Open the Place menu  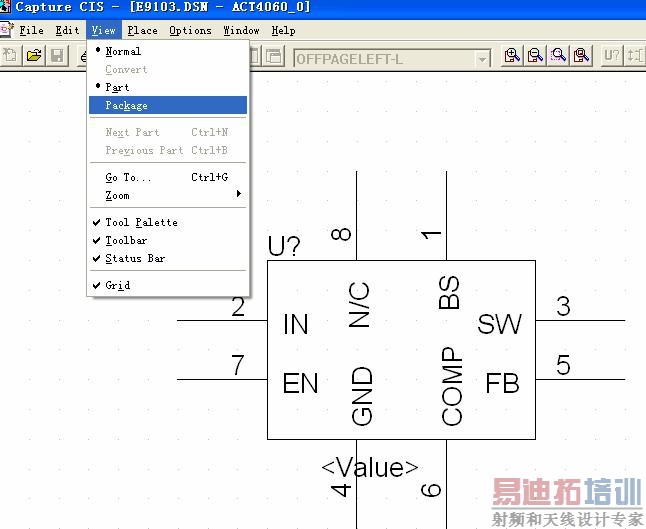point(143,30)
